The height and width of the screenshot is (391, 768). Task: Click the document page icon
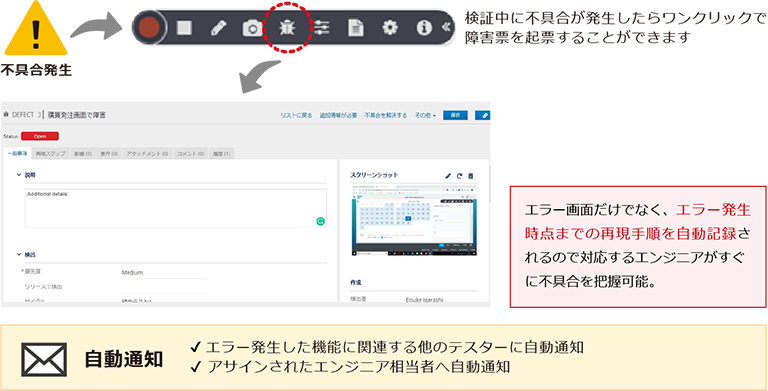[356, 28]
